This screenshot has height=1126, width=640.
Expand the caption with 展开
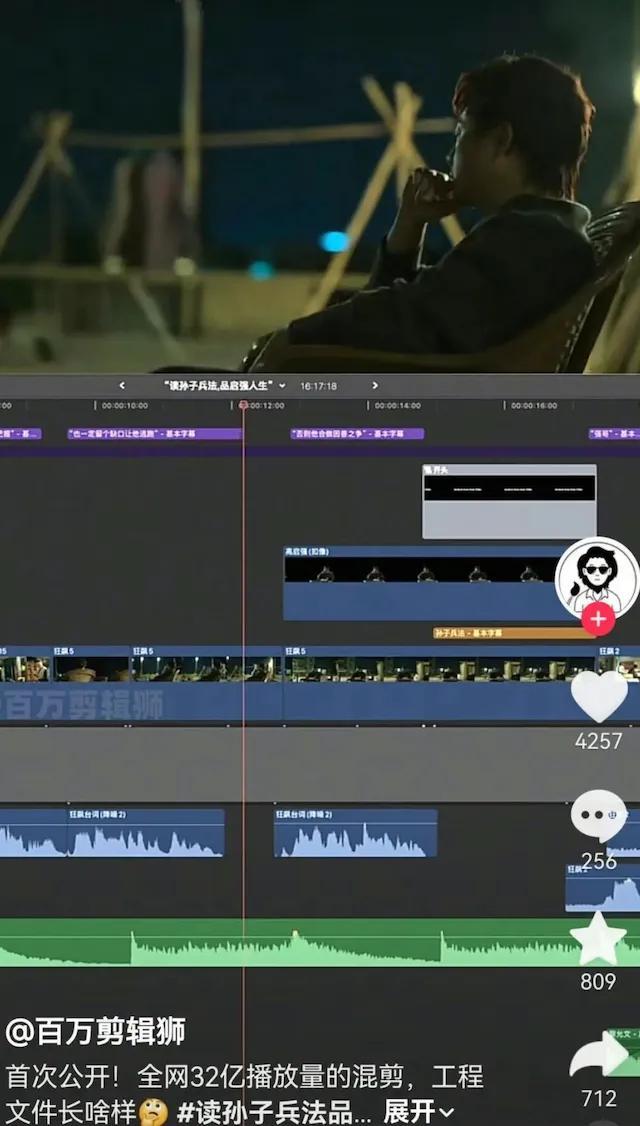419,1111
